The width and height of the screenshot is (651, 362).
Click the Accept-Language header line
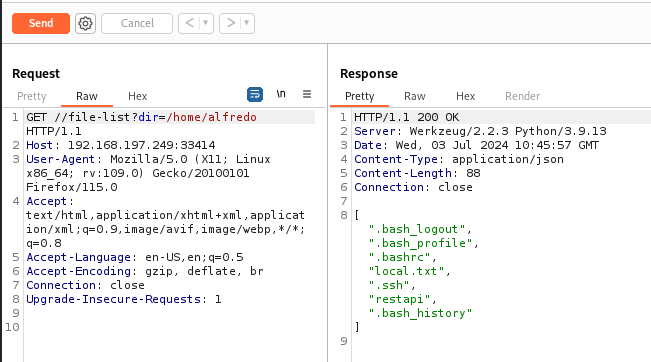pos(135,257)
